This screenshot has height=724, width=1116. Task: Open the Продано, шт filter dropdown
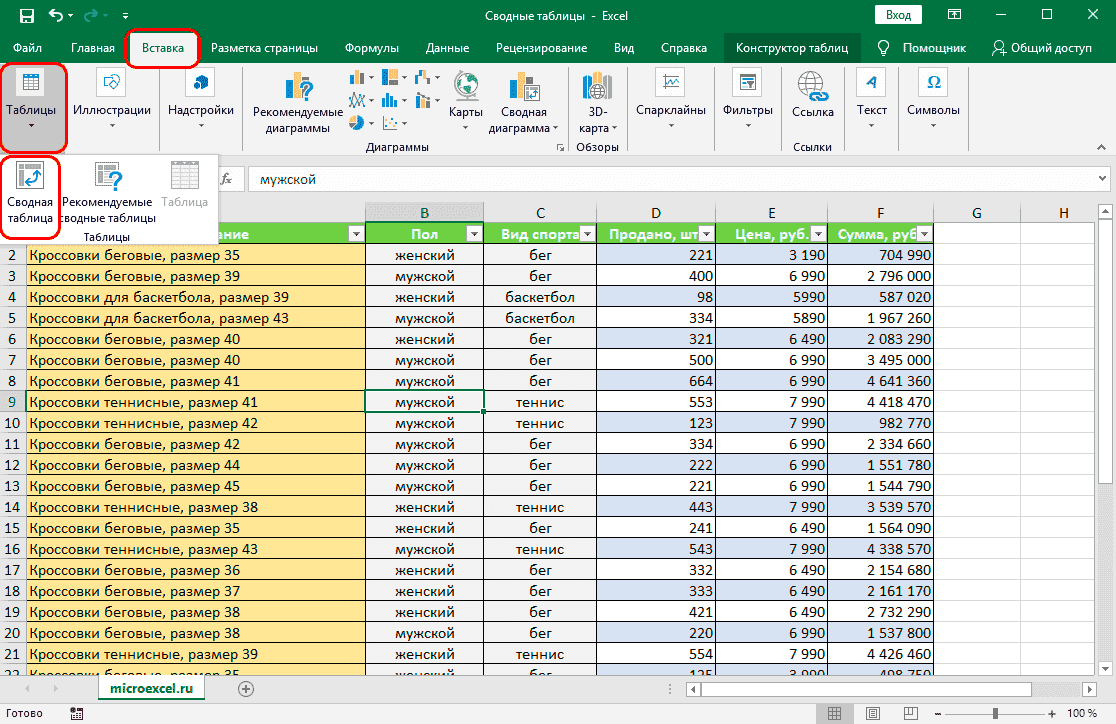tap(705, 234)
